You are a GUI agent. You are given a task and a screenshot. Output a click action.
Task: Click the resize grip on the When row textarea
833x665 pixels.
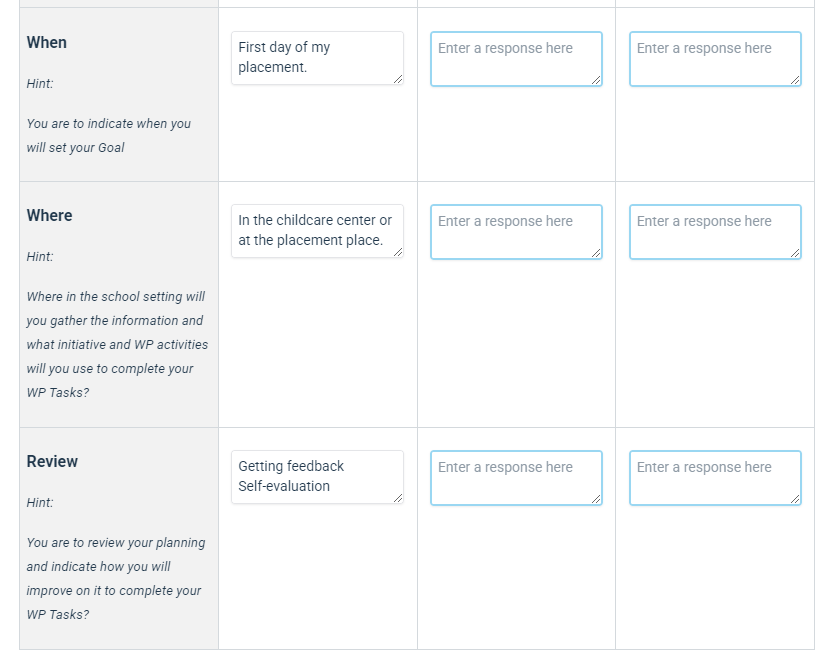(398, 79)
